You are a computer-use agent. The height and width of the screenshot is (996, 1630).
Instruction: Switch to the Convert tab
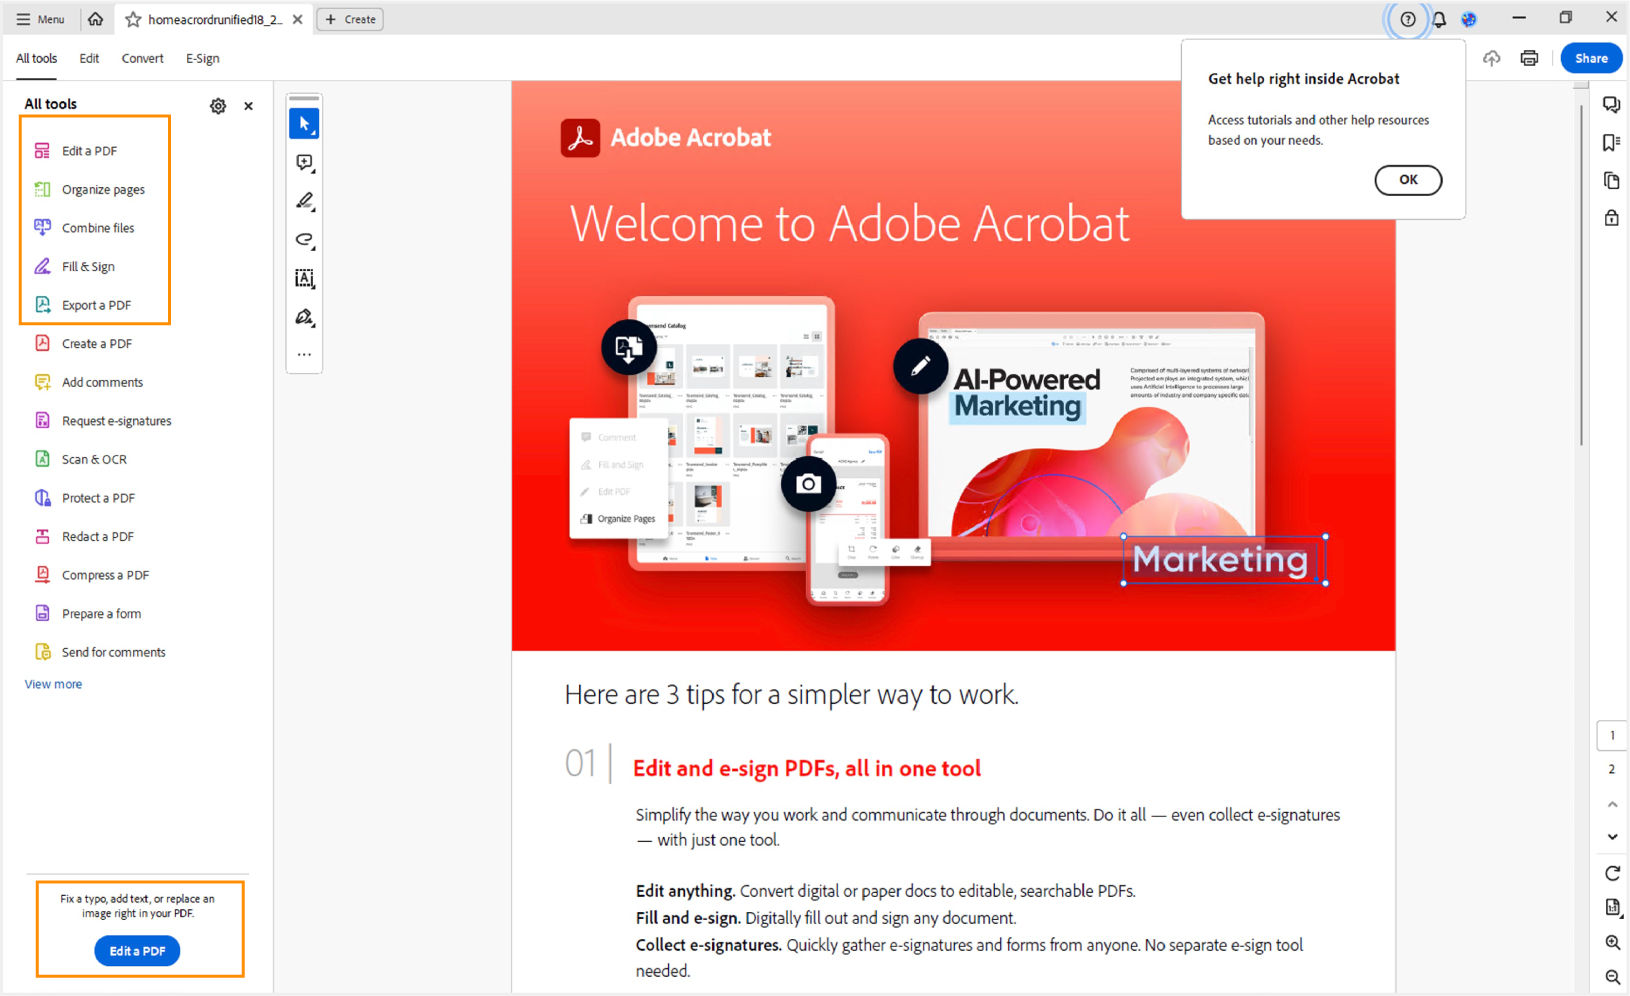142,58
